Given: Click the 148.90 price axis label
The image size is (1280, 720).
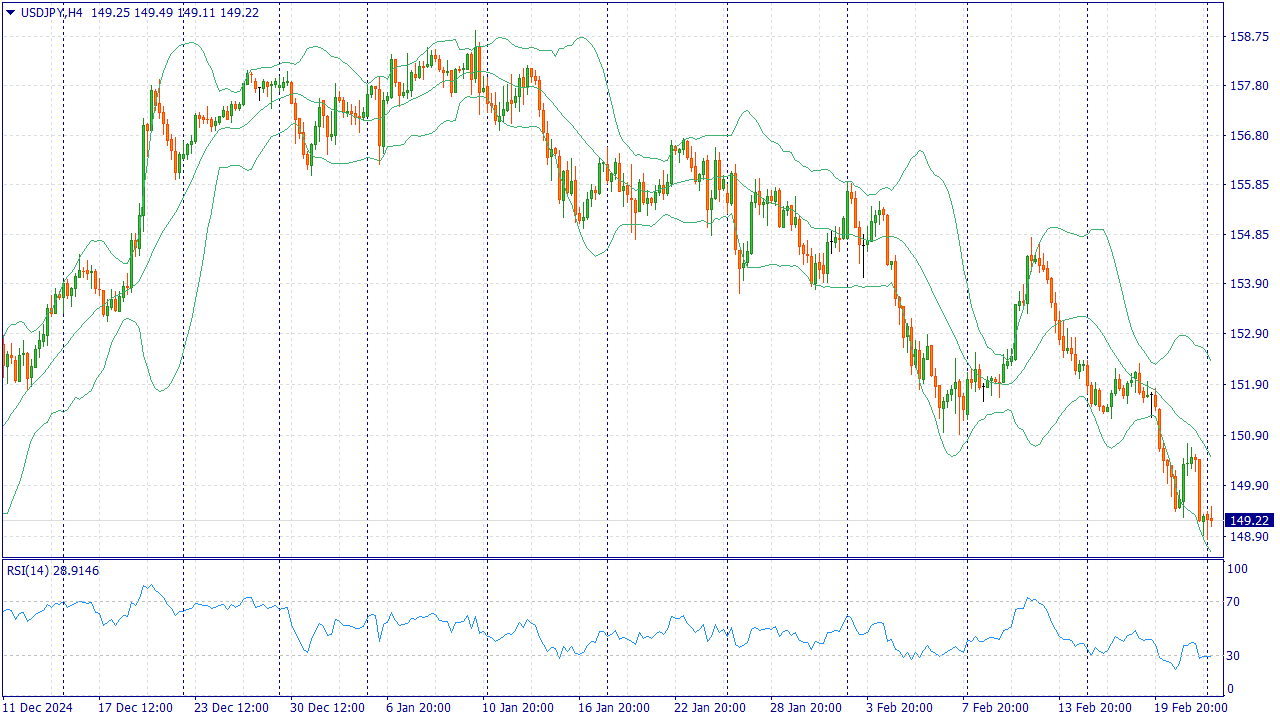Looking at the screenshot, I should [x=1249, y=537].
